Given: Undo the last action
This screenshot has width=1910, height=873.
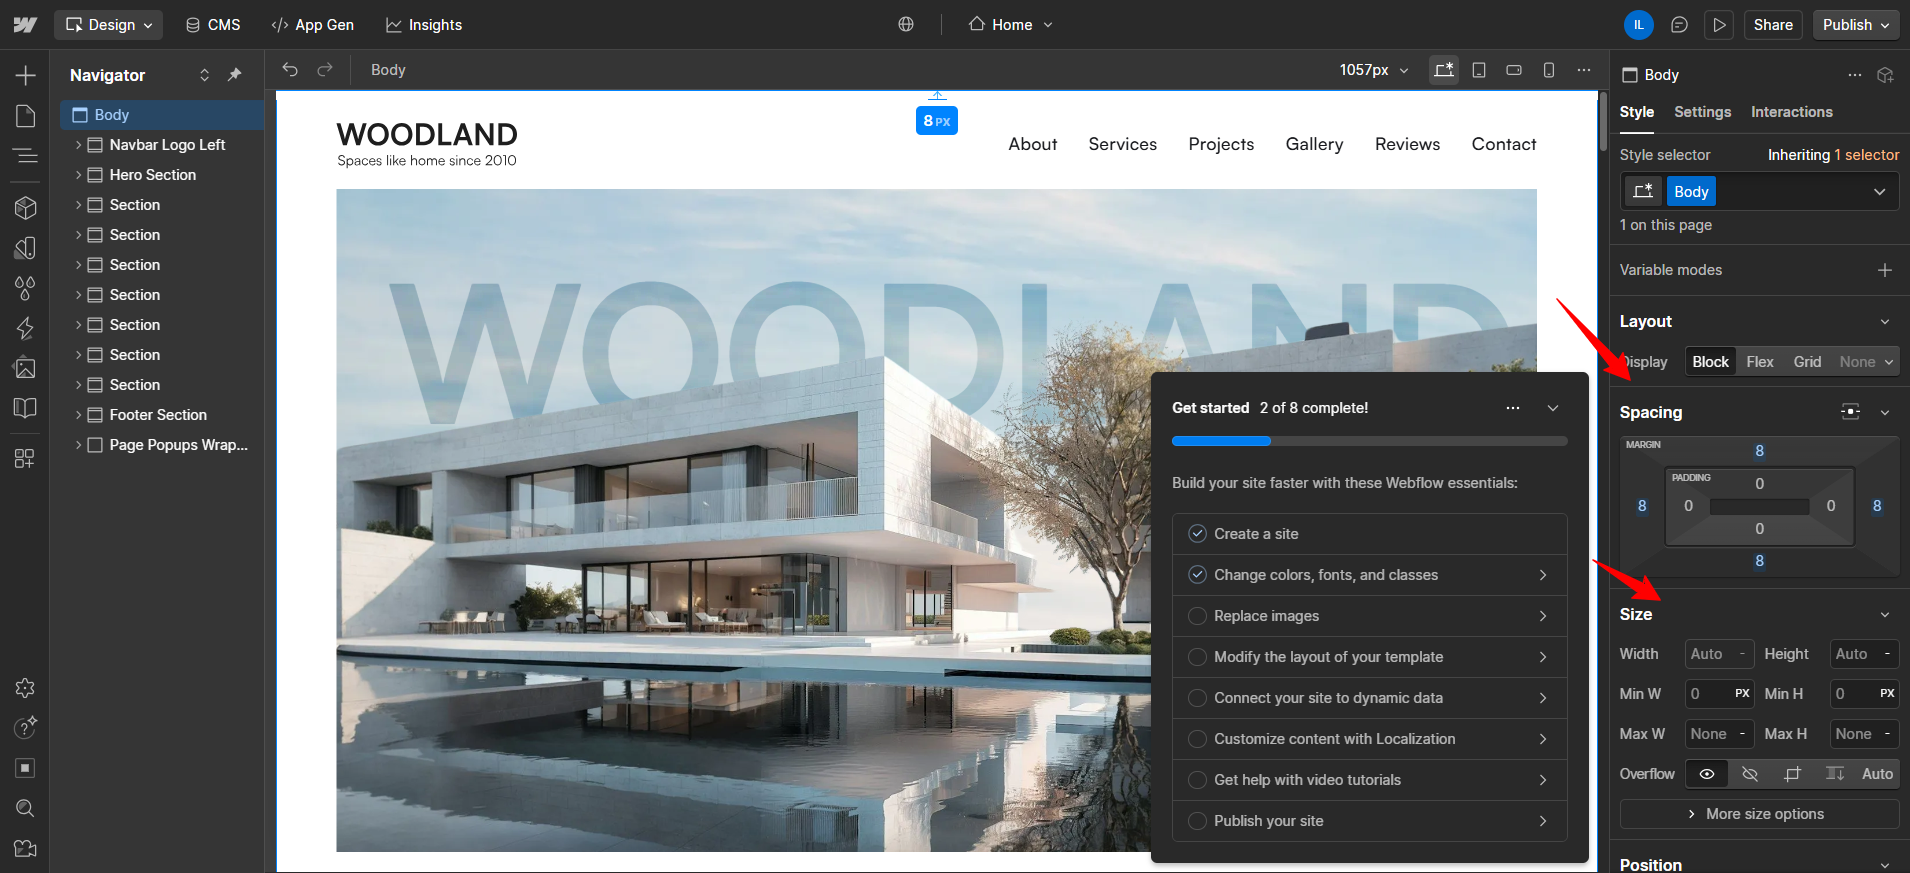Looking at the screenshot, I should [290, 70].
